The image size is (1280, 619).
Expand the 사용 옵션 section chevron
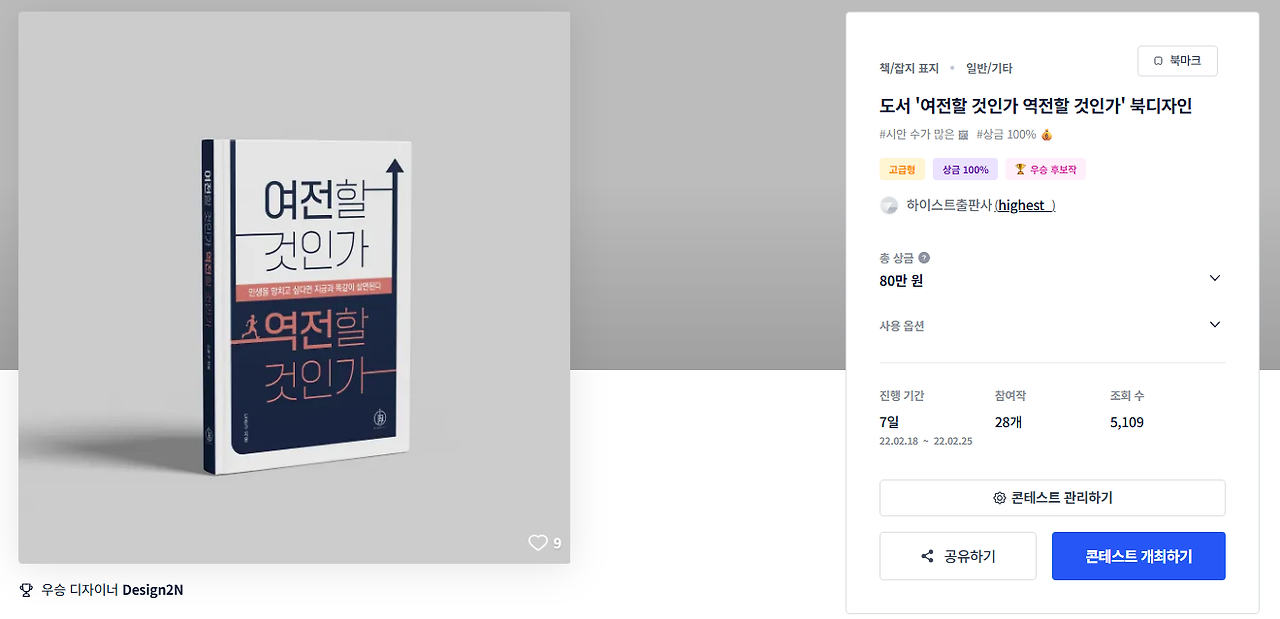[1215, 325]
